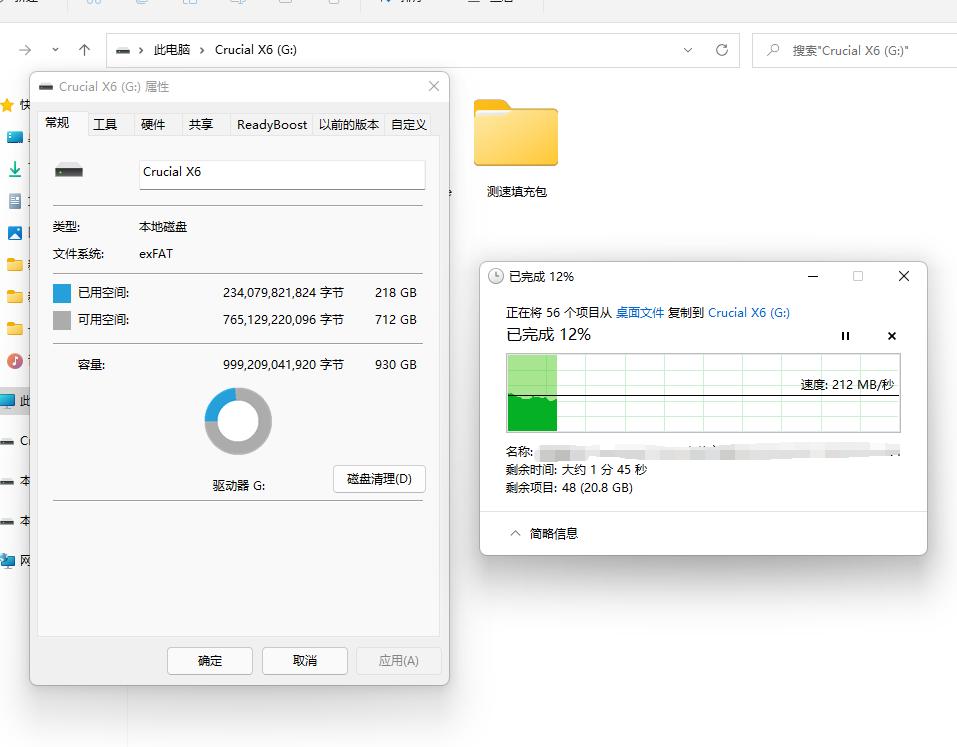Click the blue used space swatch
The width and height of the screenshot is (957, 747).
tap(62, 293)
